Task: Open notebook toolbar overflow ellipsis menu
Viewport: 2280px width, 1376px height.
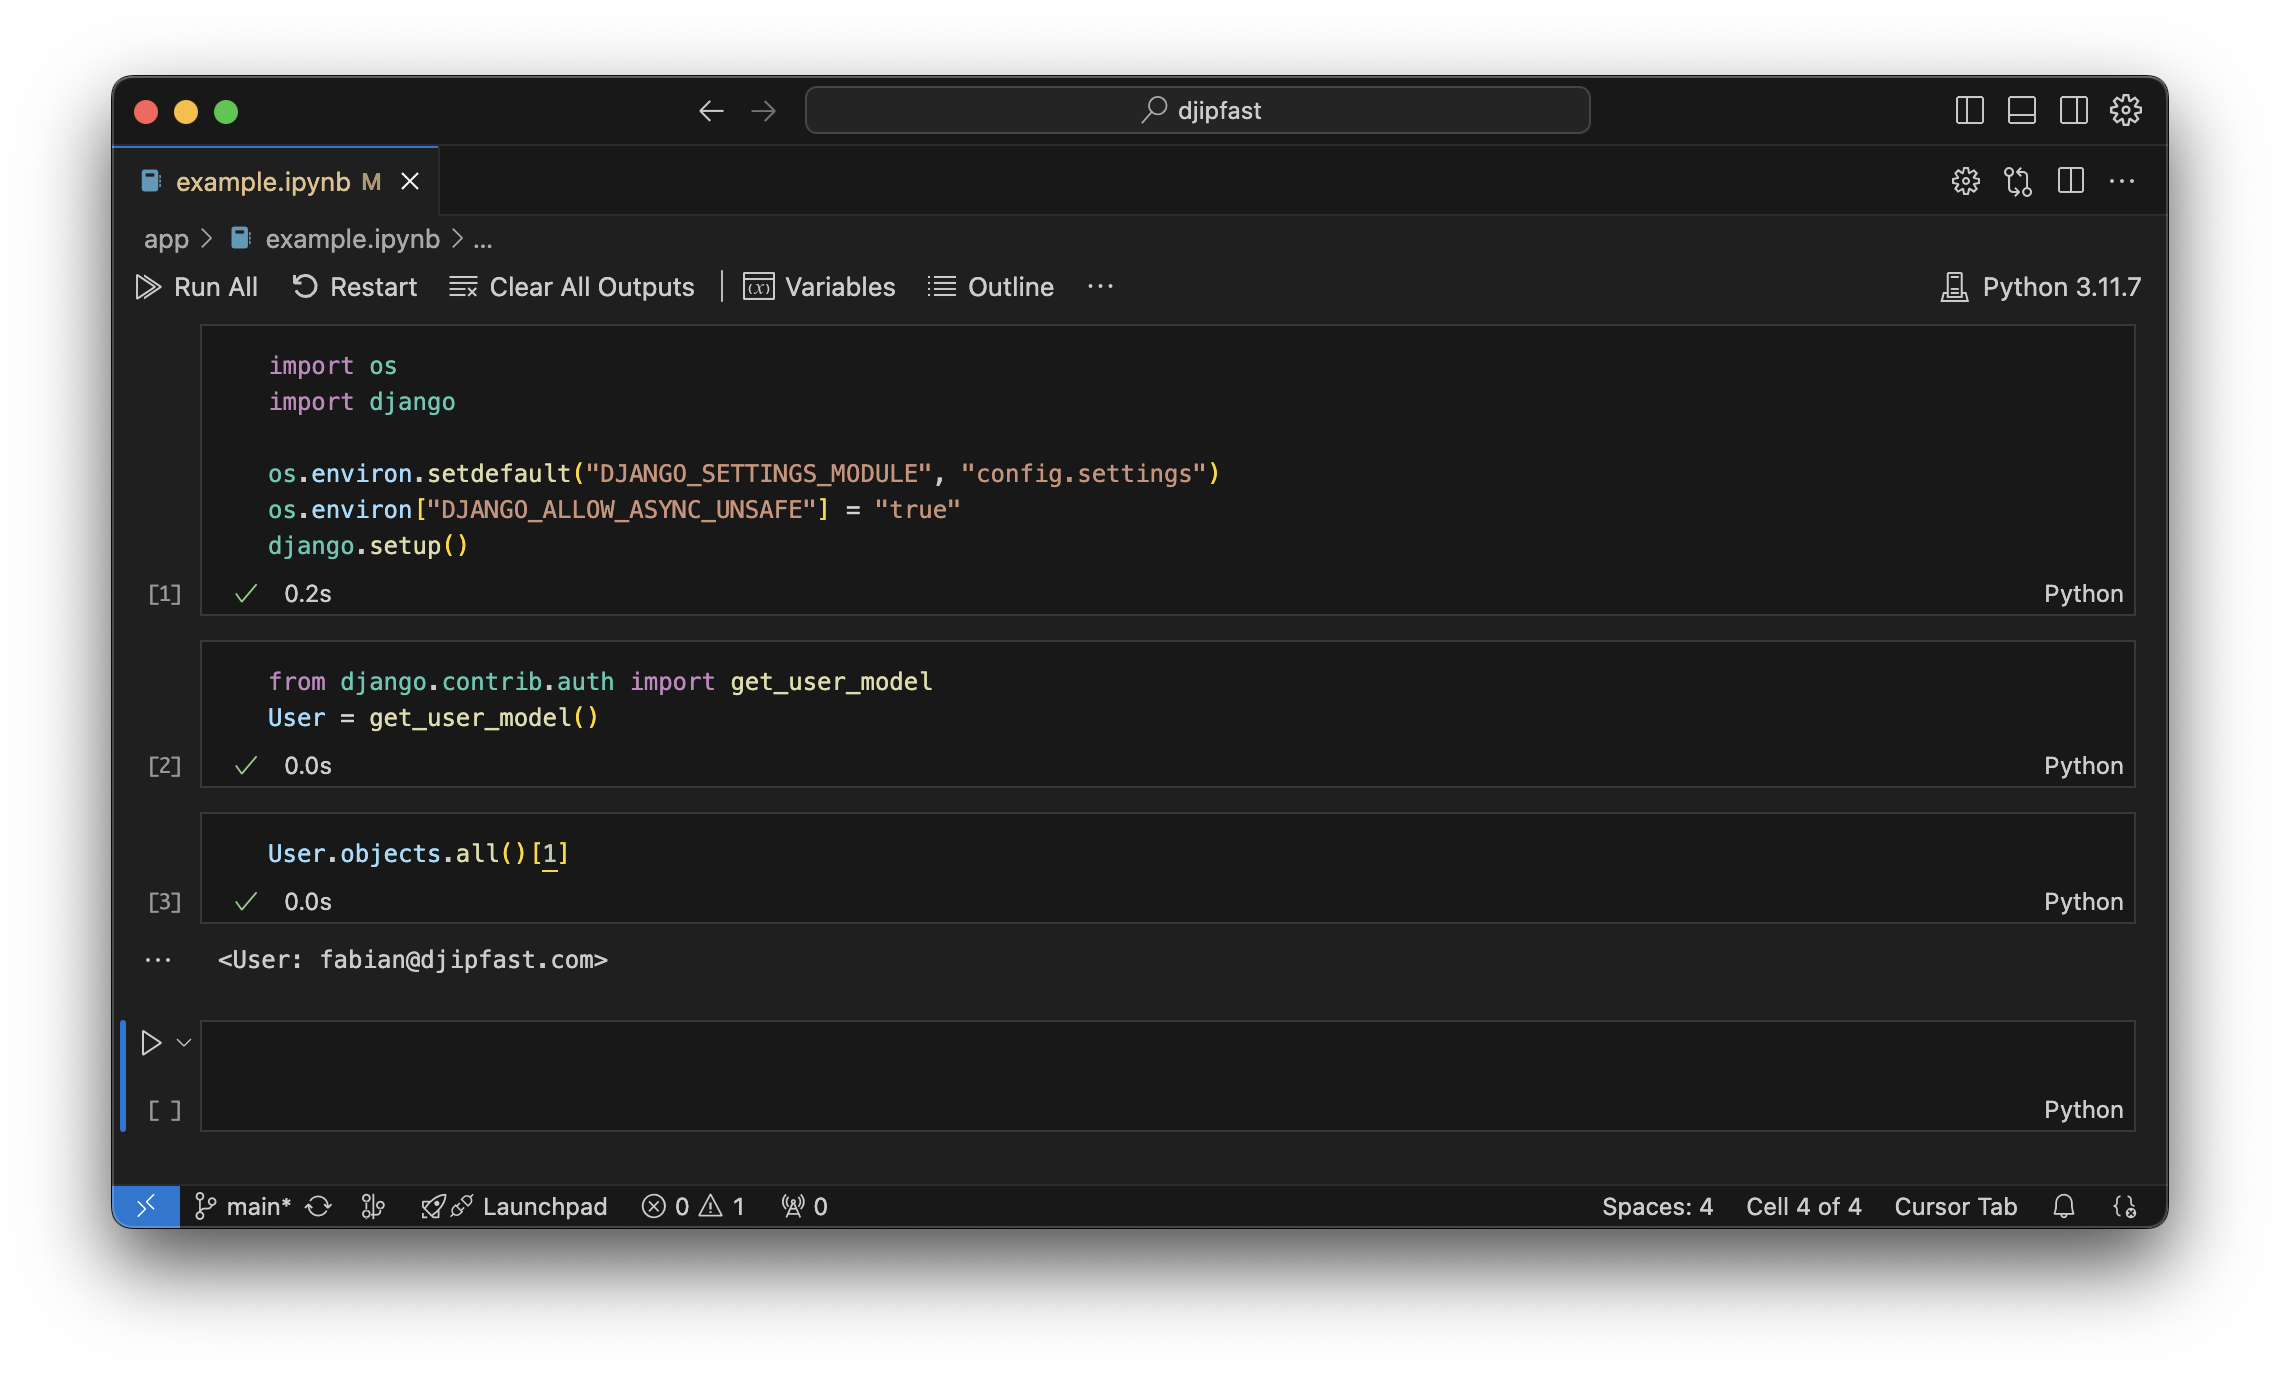Action: pyautogui.click(x=1100, y=287)
